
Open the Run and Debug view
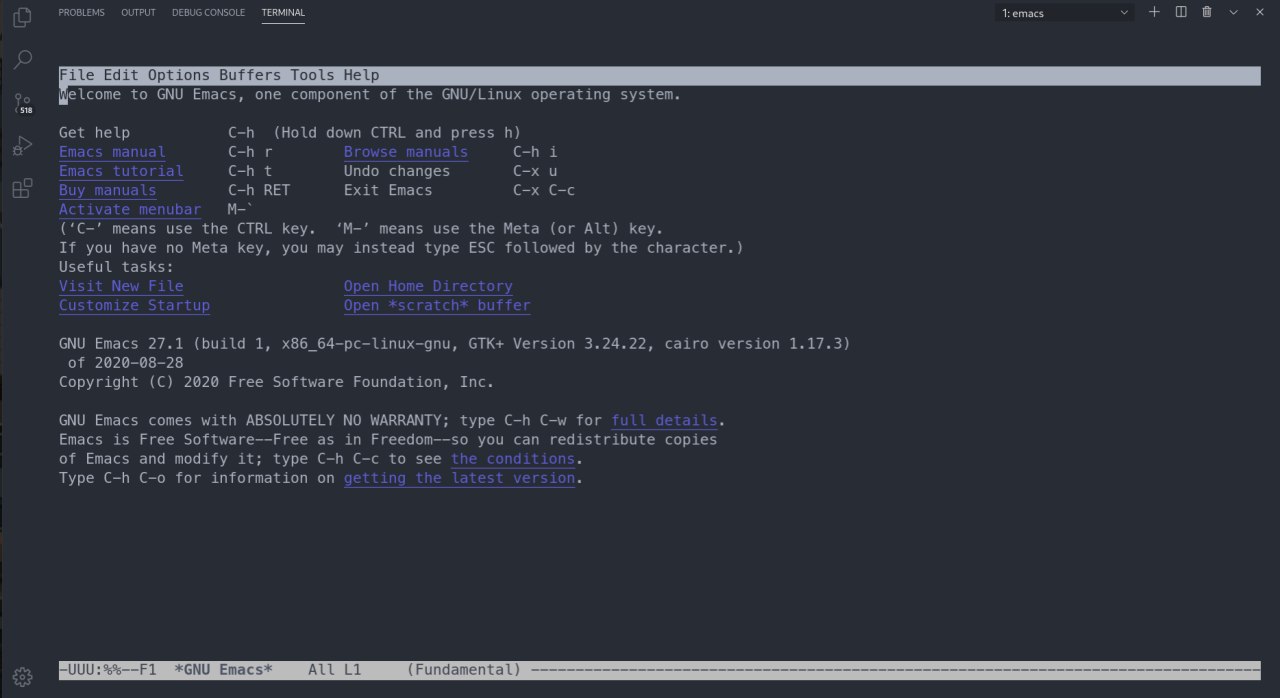[x=22, y=146]
